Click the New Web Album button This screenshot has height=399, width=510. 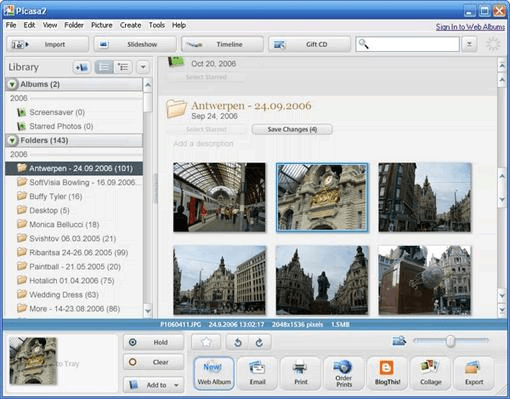click(x=214, y=373)
